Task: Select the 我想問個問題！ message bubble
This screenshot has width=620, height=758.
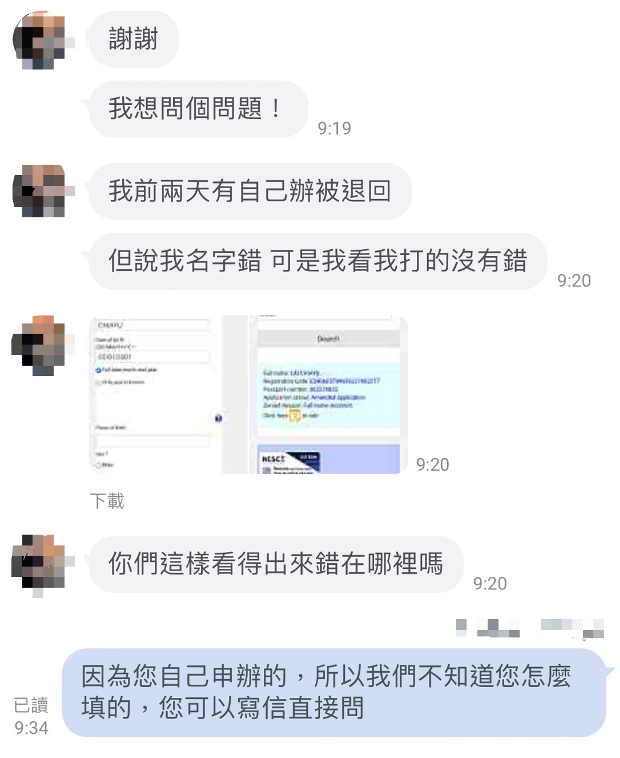Action: point(199,108)
